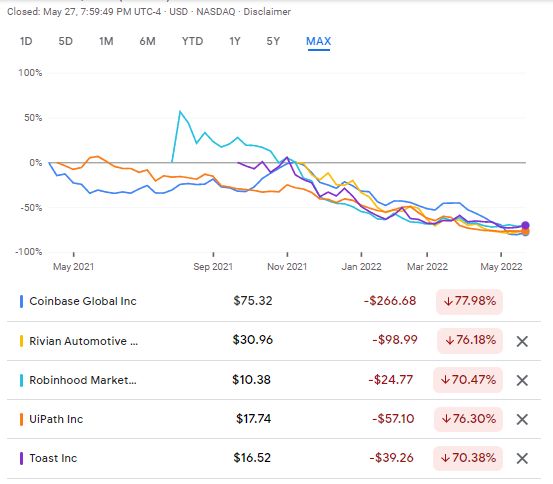Choose the YTD range tab
The width and height of the screenshot is (553, 484).
(x=193, y=41)
